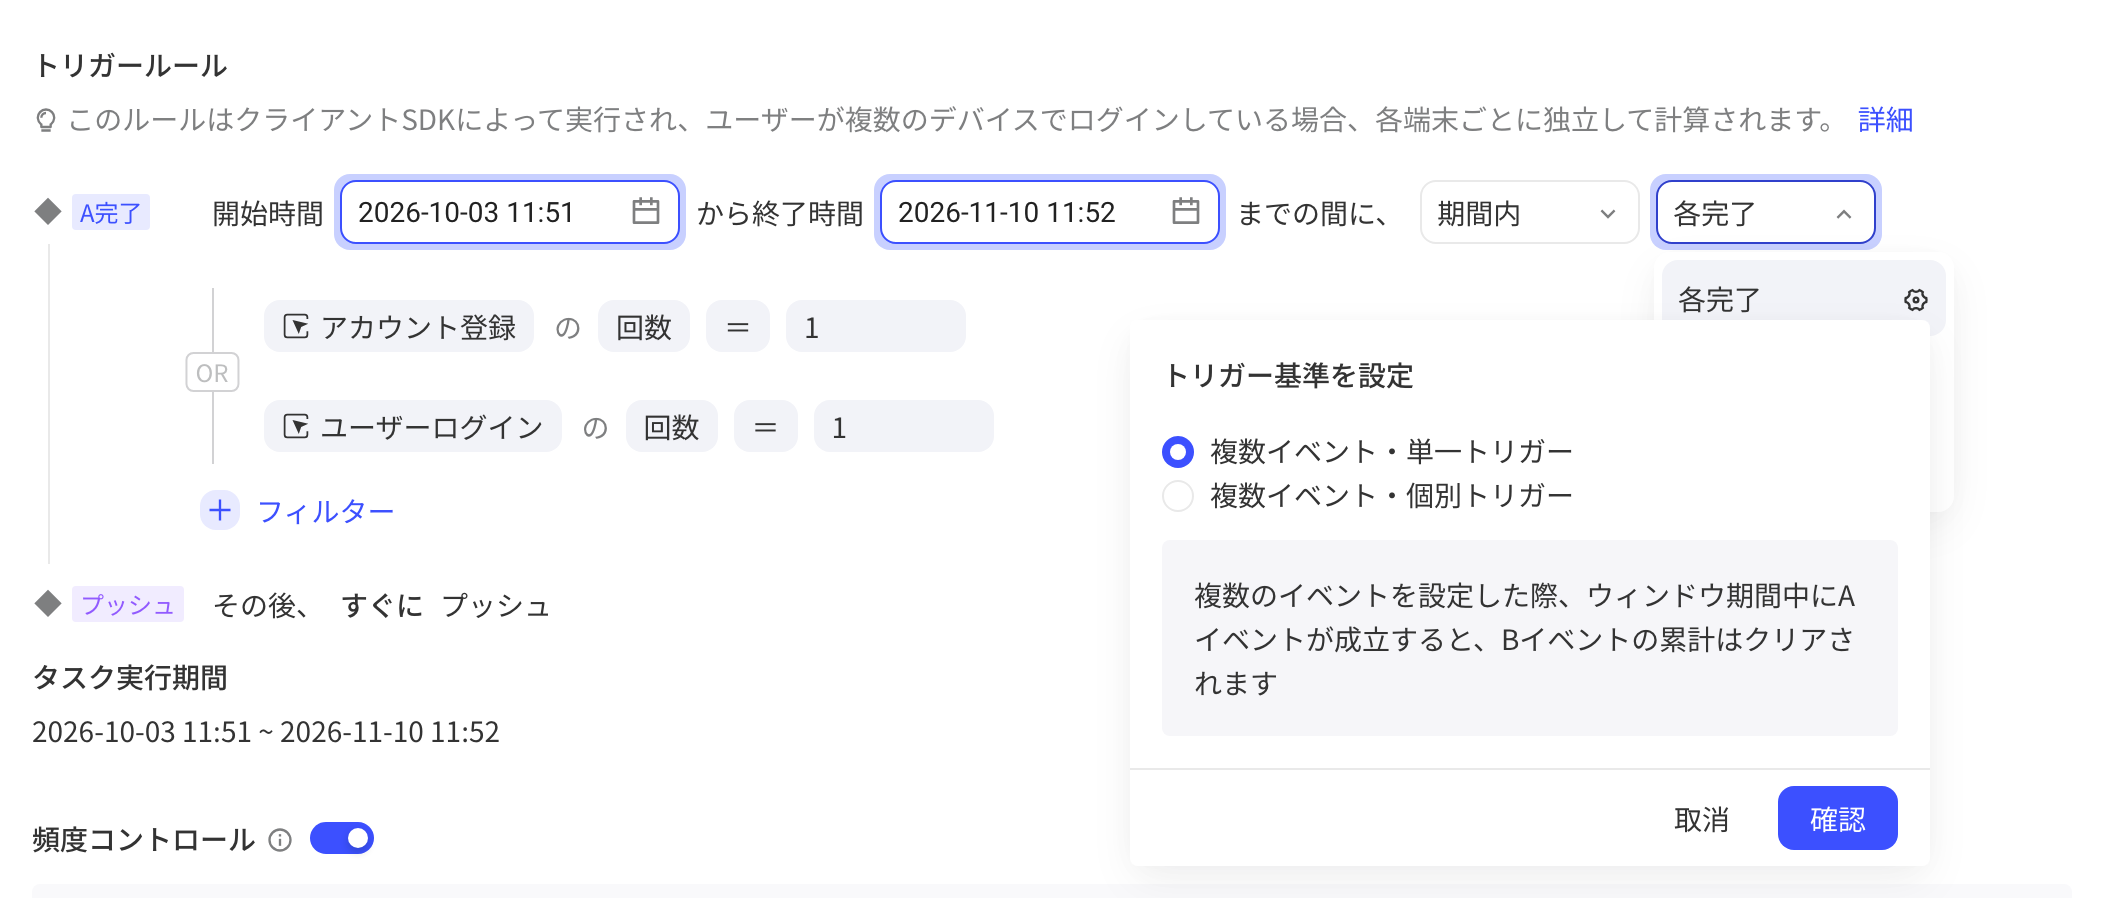Edit the count value for アカウント登録

pyautogui.click(x=876, y=326)
